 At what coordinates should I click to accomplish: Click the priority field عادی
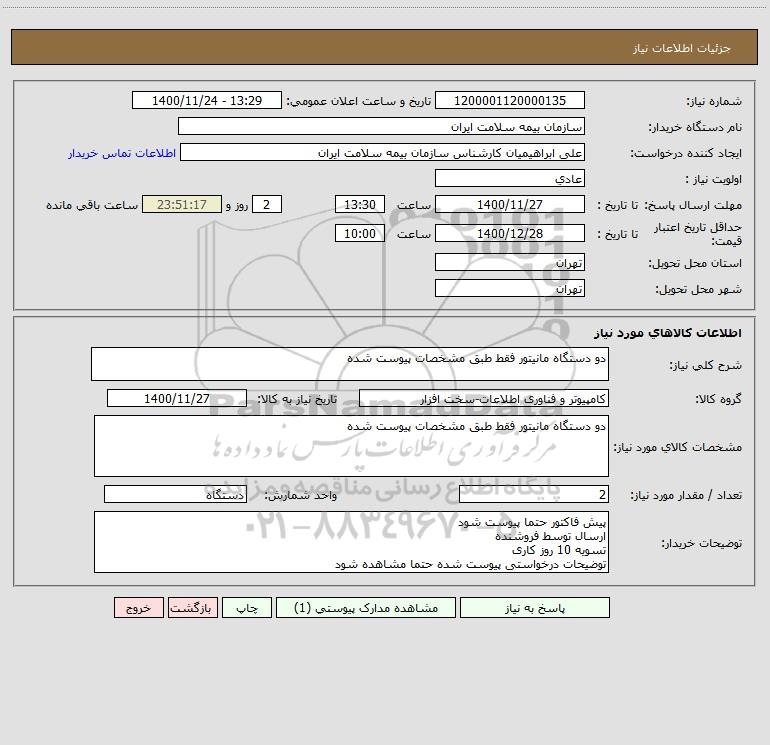pos(510,178)
